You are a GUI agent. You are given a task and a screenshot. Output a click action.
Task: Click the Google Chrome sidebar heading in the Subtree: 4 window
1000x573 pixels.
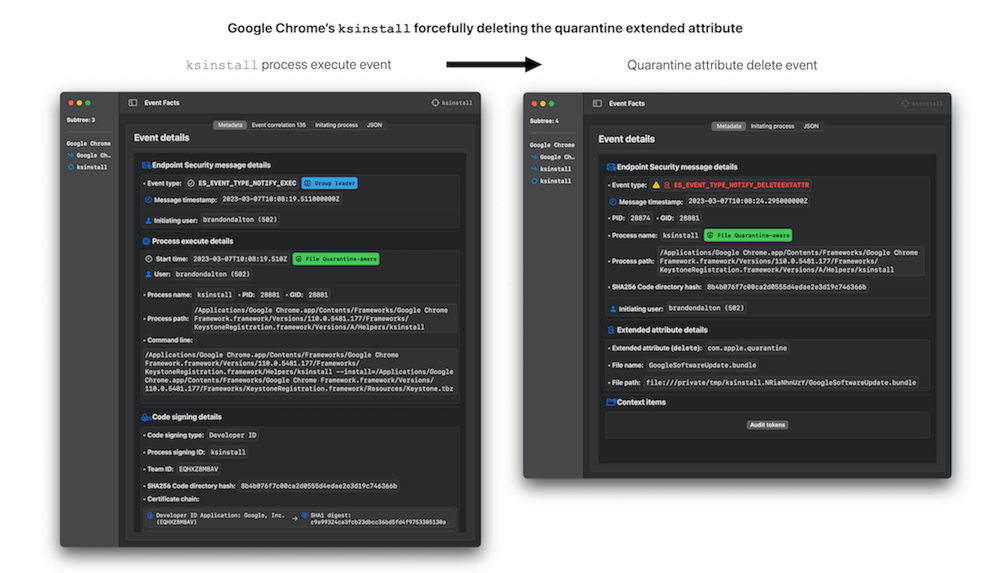point(552,145)
